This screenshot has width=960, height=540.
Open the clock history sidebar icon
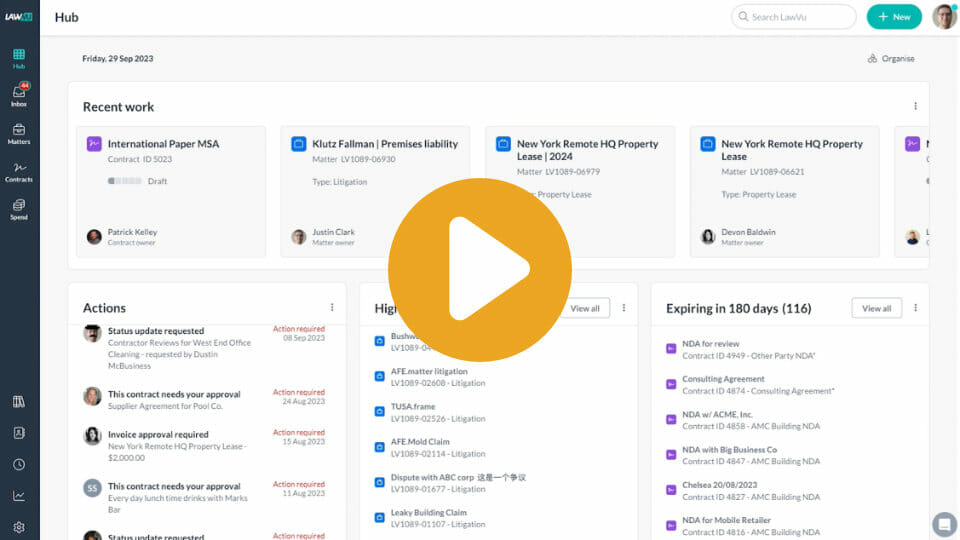pyautogui.click(x=19, y=465)
